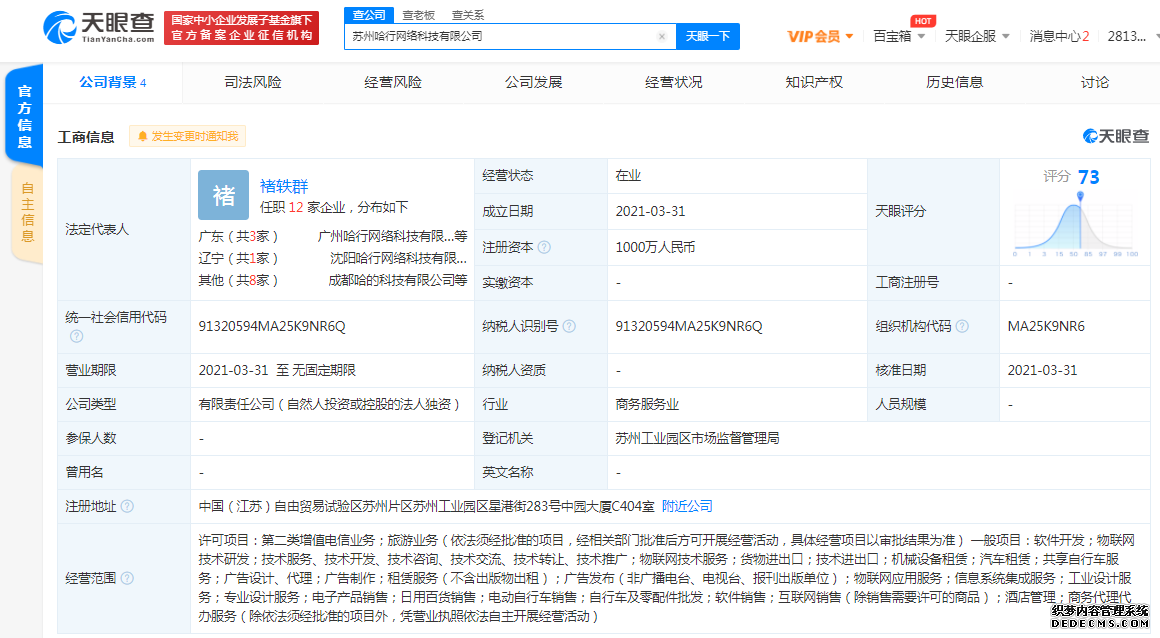Click the 苏州工业园区市场监督管理局 cell
Viewport: 1160px width, 638px height.
(x=697, y=438)
